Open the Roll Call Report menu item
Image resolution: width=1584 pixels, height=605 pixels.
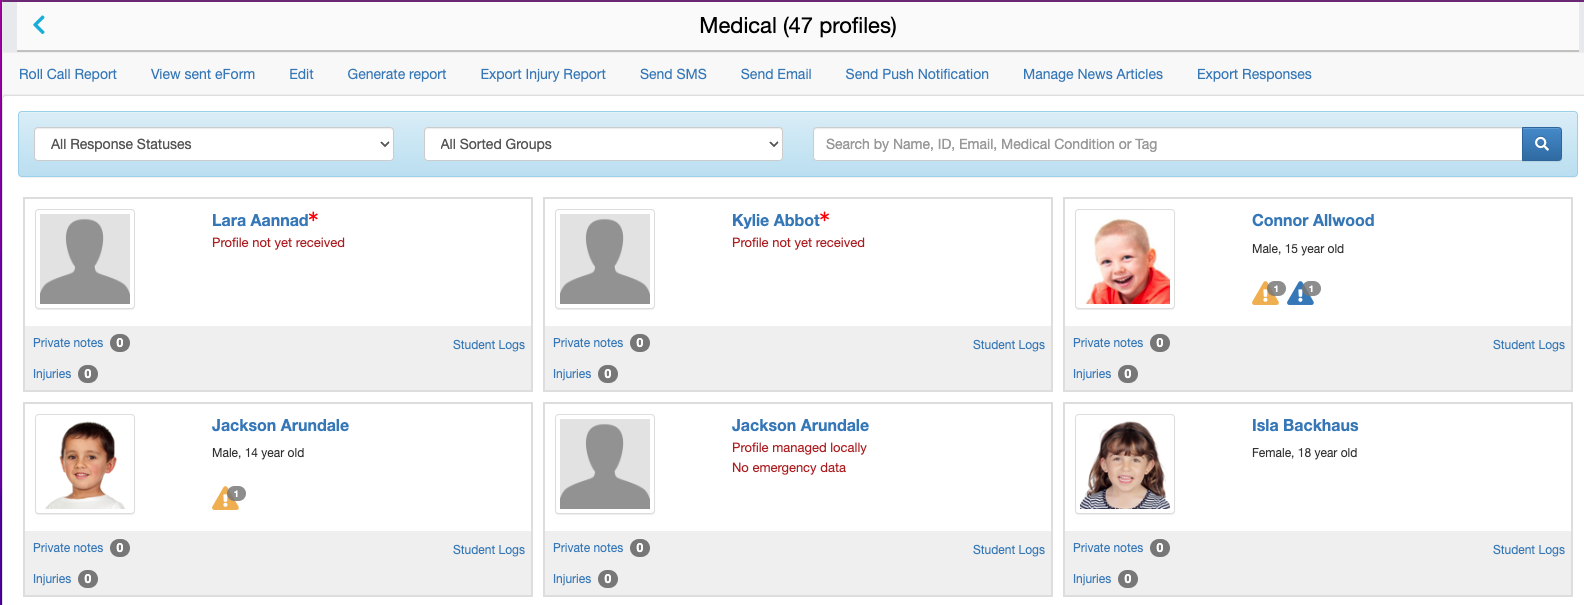(x=68, y=74)
